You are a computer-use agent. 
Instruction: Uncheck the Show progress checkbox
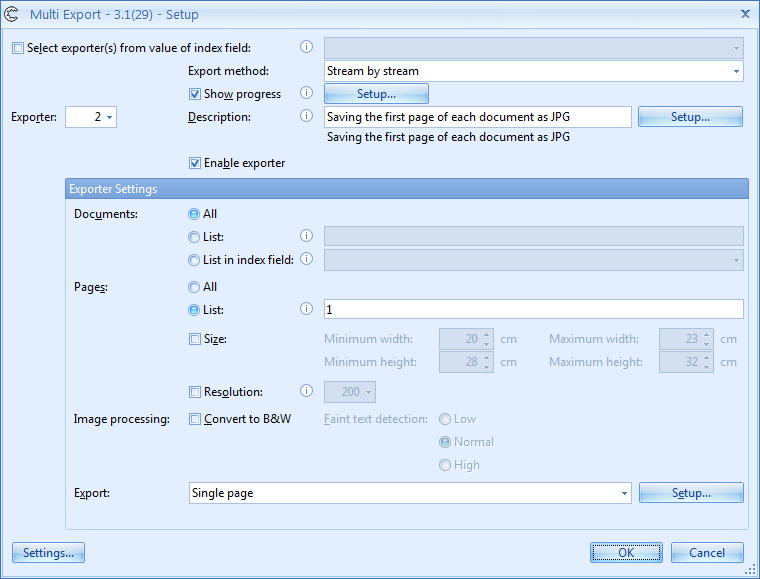pos(195,94)
